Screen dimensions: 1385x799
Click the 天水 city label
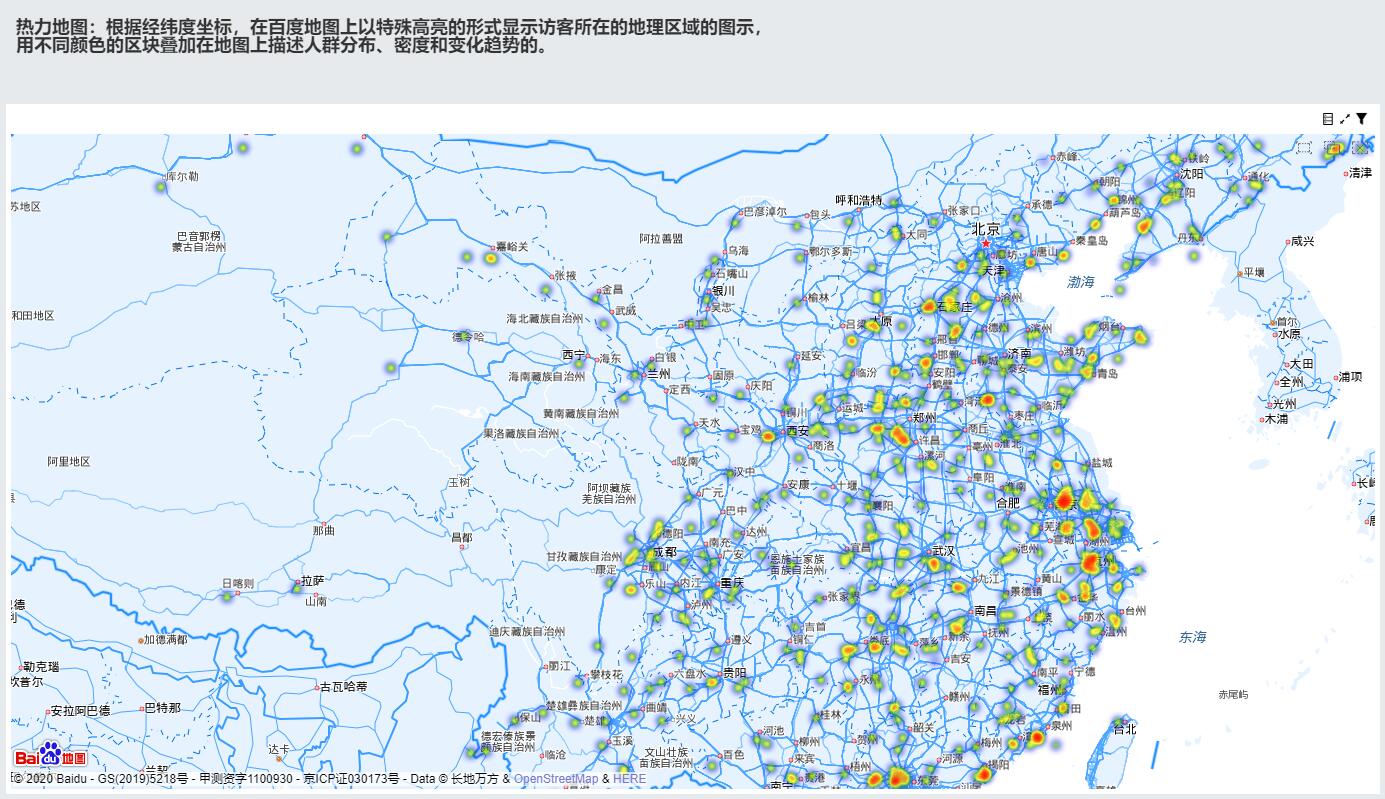[x=709, y=423]
